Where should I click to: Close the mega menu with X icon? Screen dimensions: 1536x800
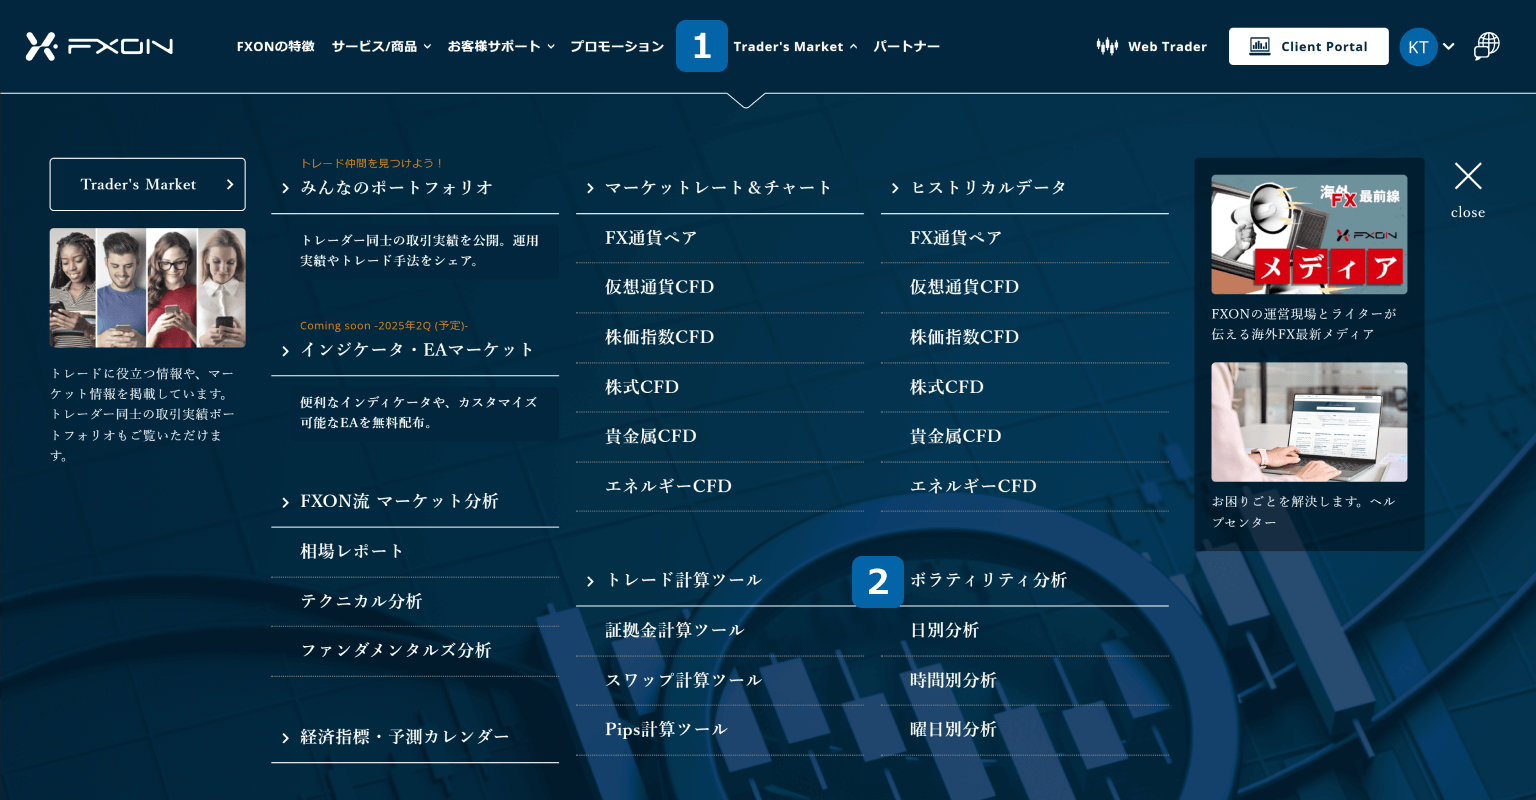tap(1468, 176)
